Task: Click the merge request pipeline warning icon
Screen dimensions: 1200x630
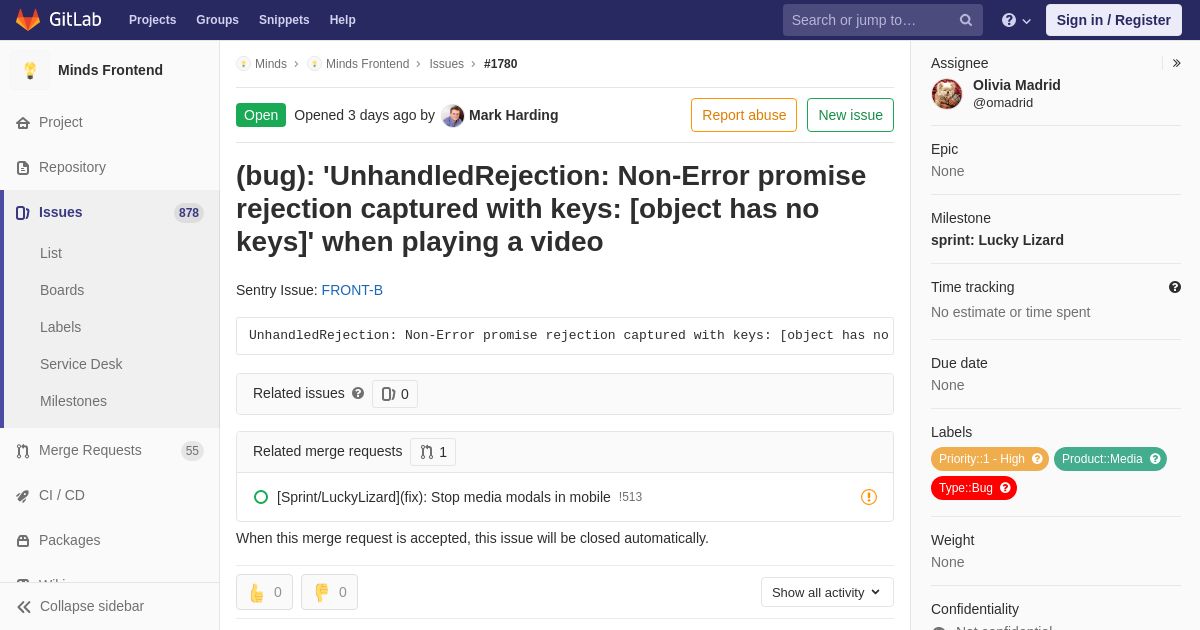Action: click(869, 497)
